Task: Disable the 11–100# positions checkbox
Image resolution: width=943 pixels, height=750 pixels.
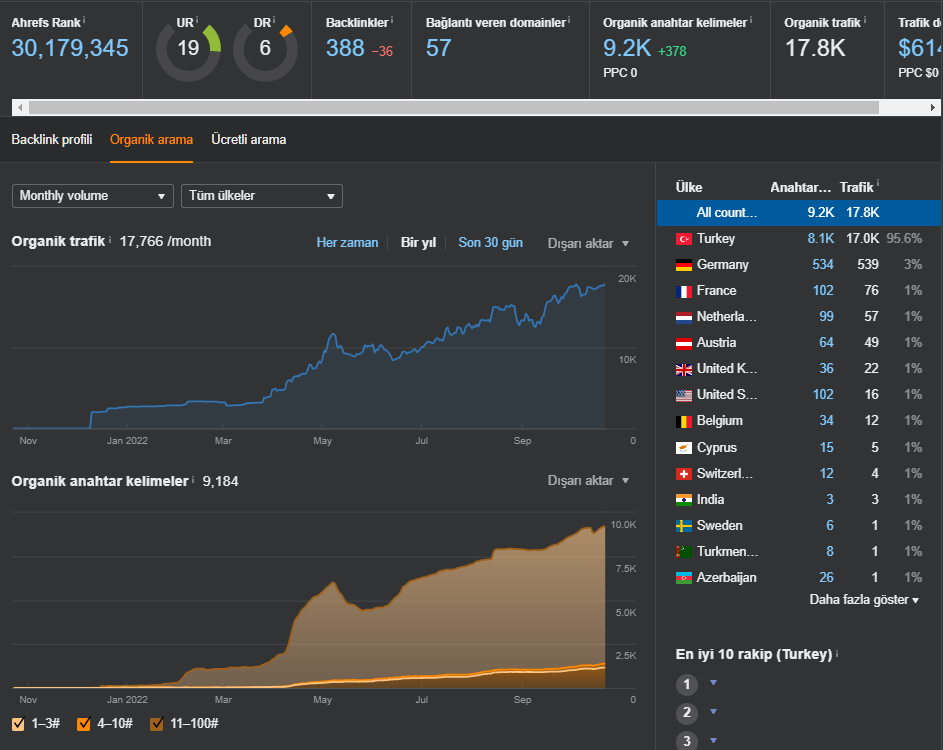Action: pyautogui.click(x=156, y=724)
